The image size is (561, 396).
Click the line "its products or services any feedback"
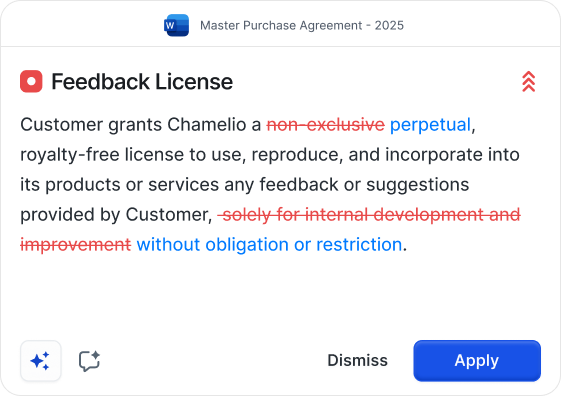(244, 185)
